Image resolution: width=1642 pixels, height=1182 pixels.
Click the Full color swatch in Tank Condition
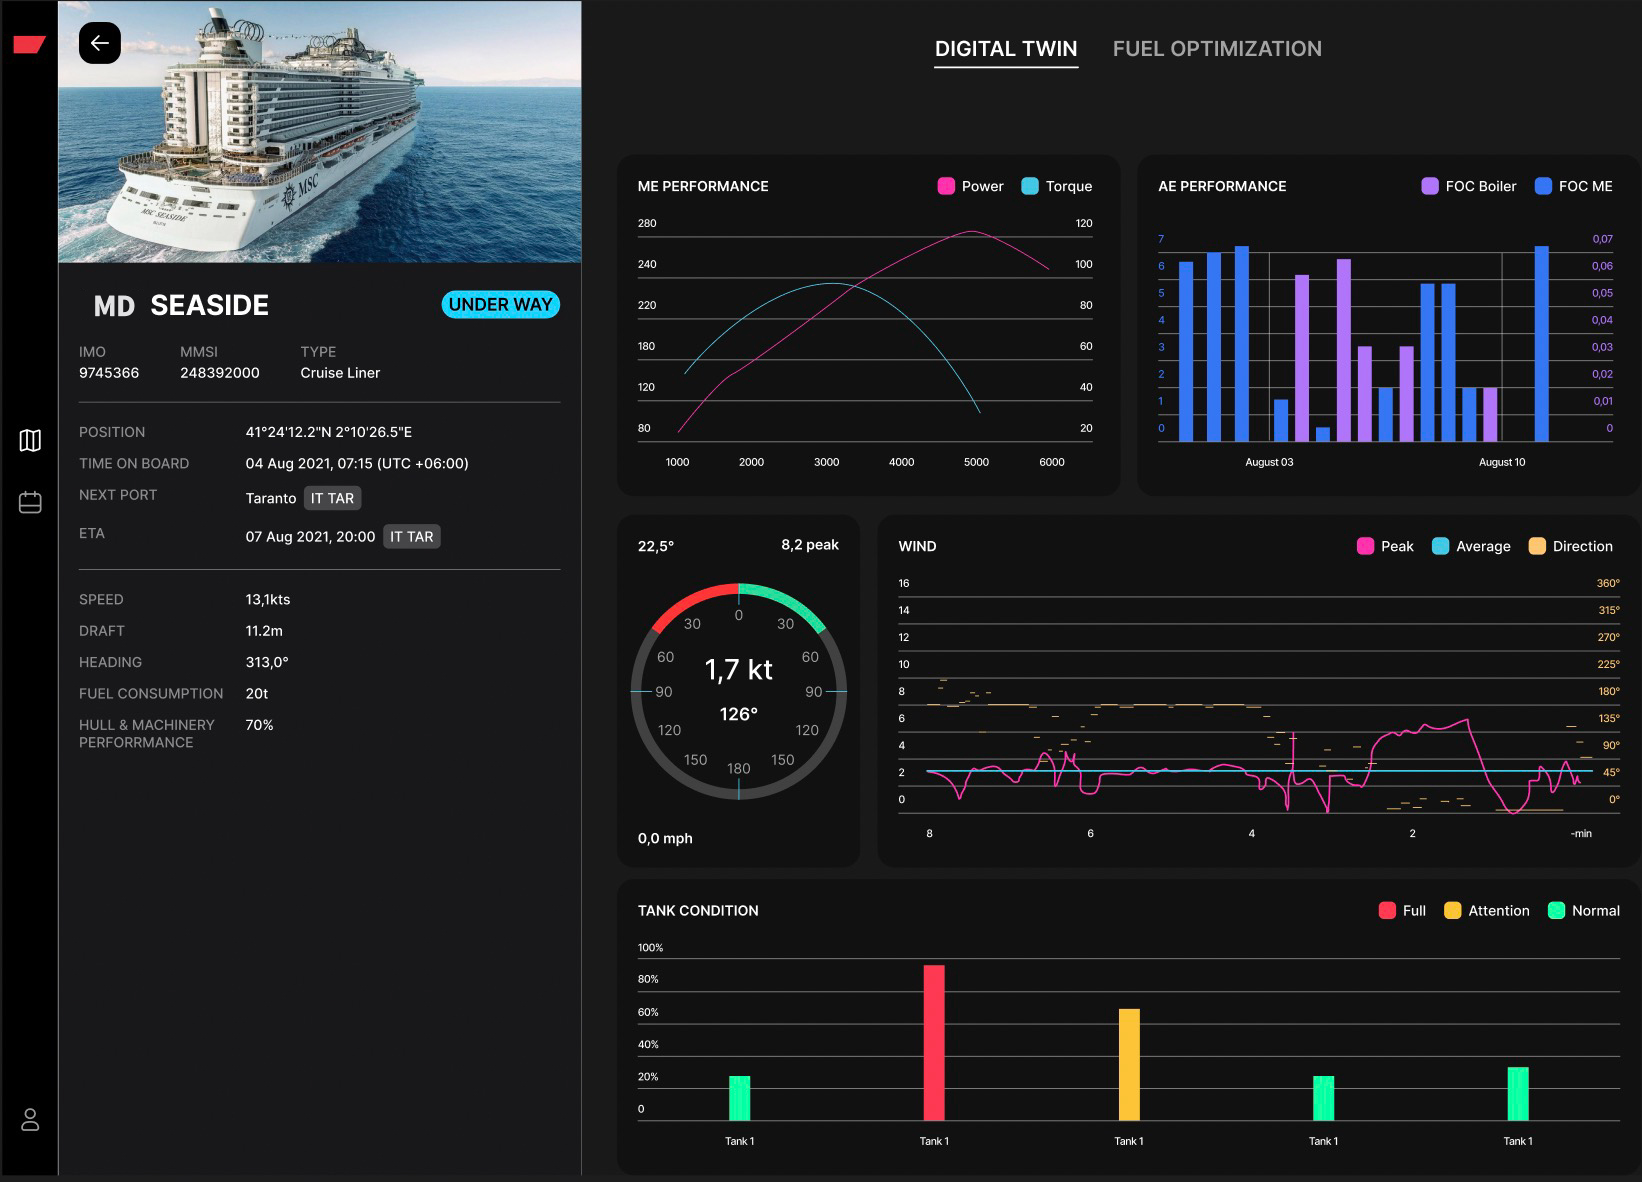coord(1386,911)
